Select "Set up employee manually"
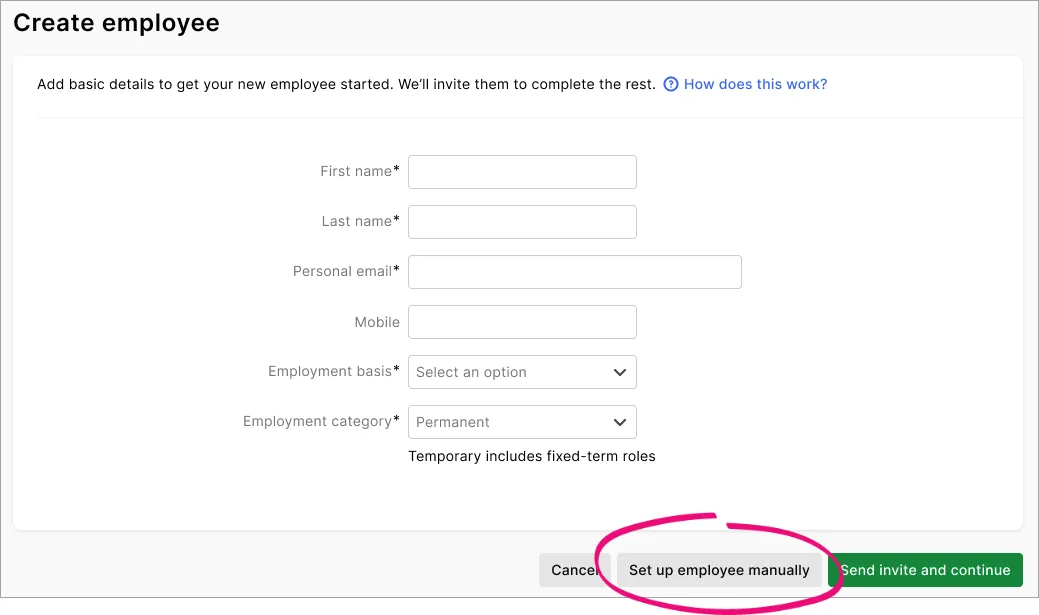 (x=719, y=570)
